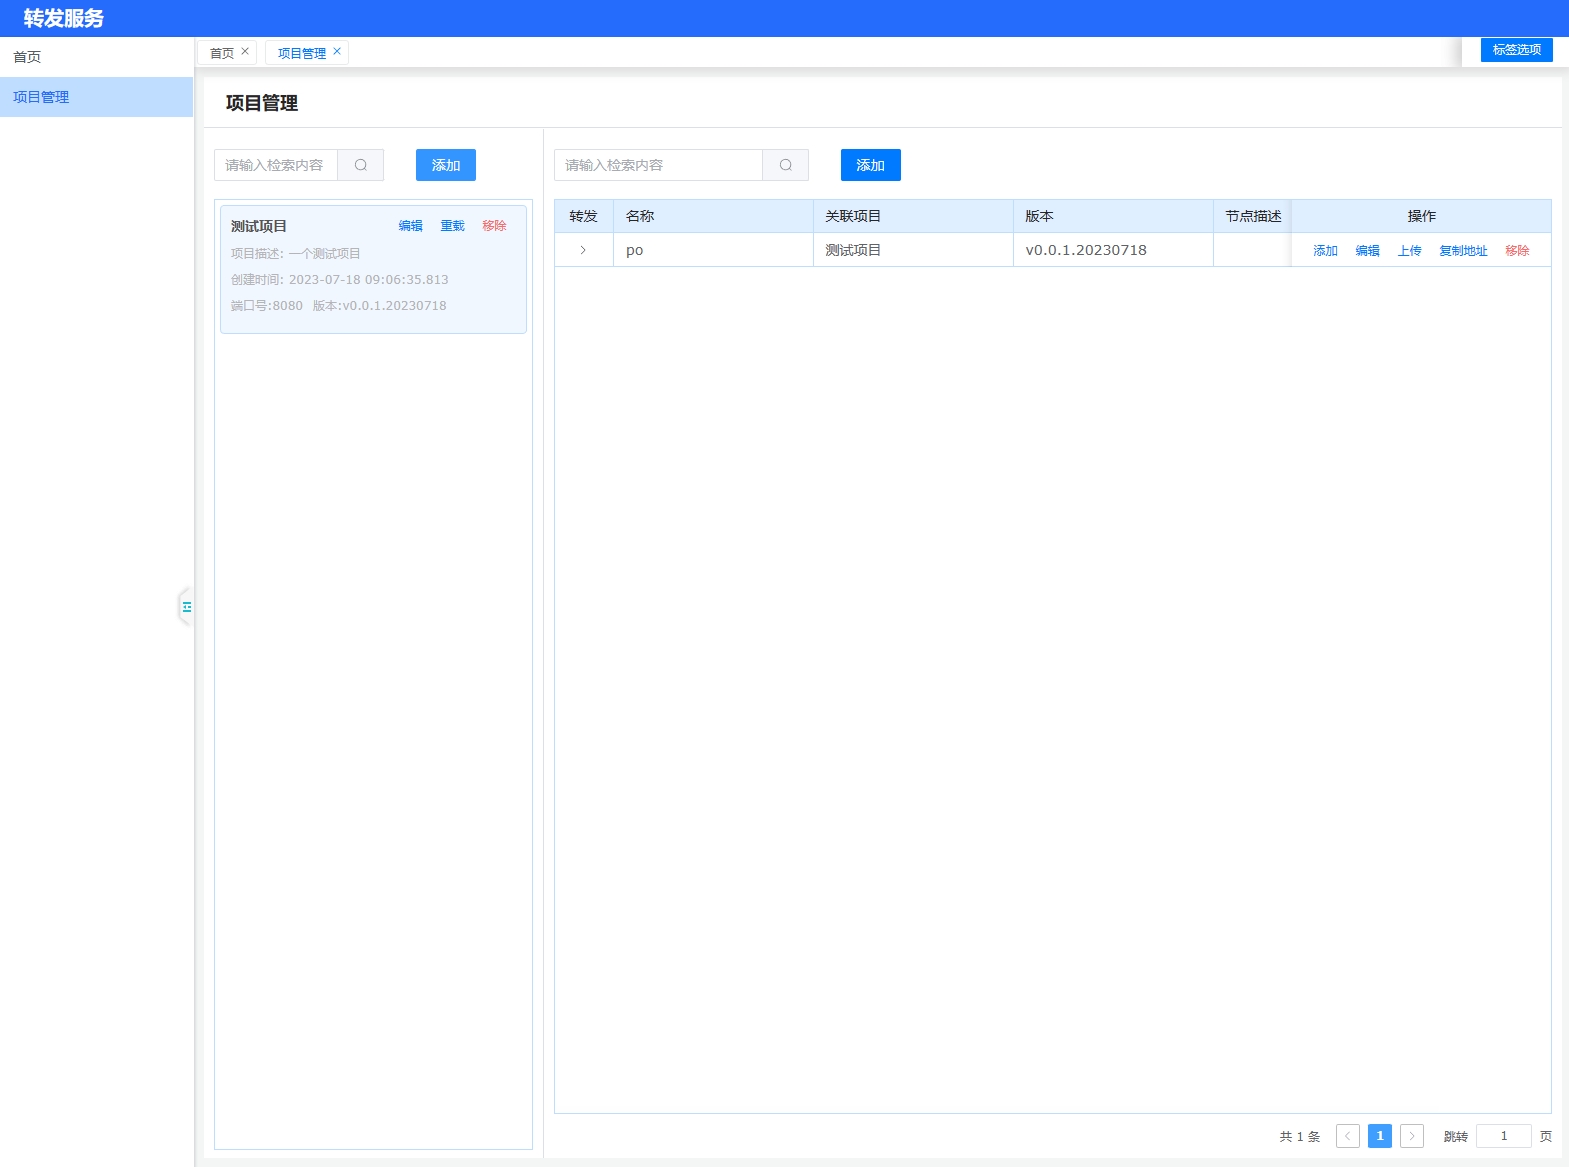Click 移除 in the po row actions
Image resolution: width=1569 pixels, height=1167 pixels.
1518,251
